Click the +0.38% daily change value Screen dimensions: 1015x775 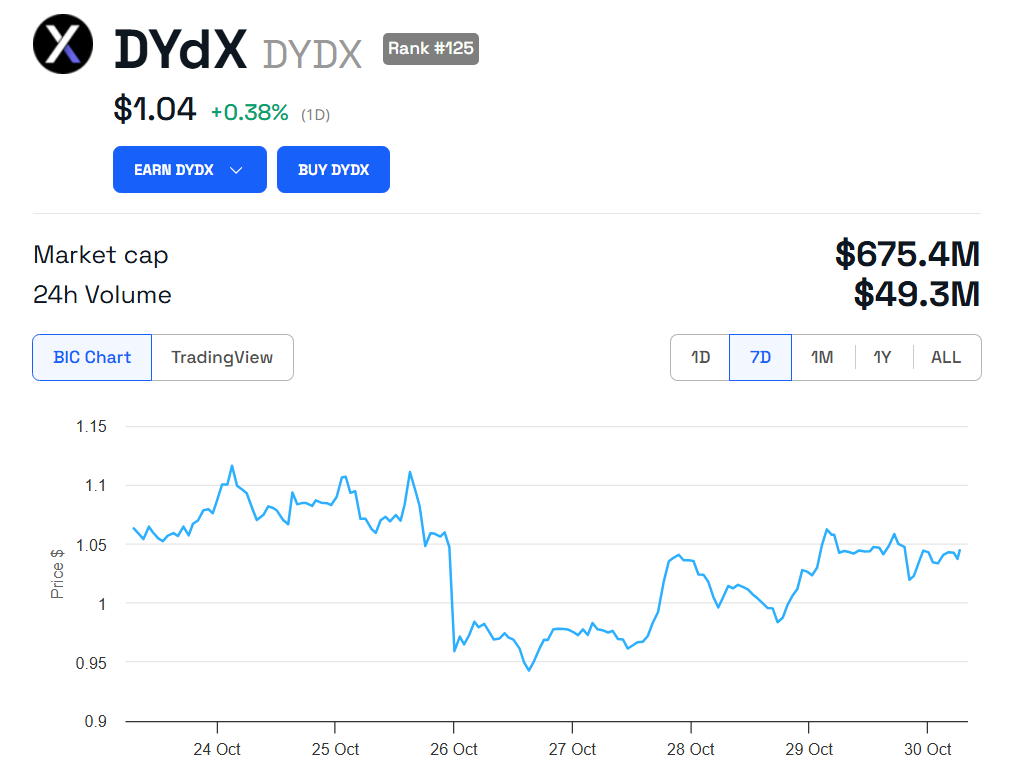coord(250,113)
